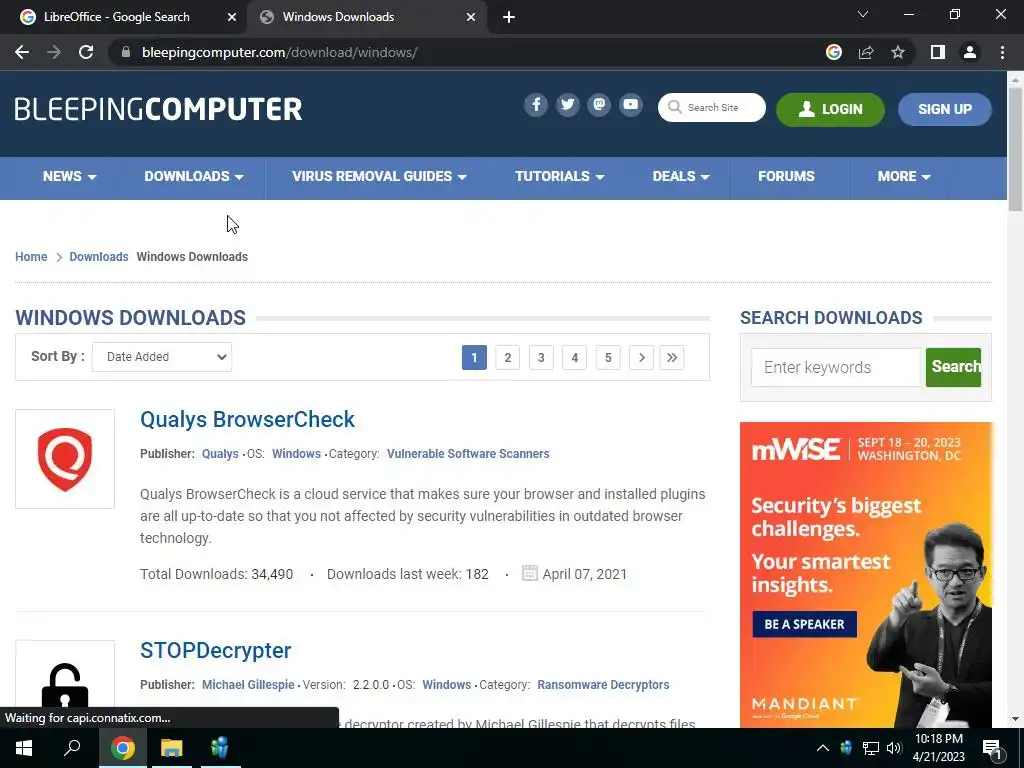
Task: Open a new browser tab
Action: [509, 17]
